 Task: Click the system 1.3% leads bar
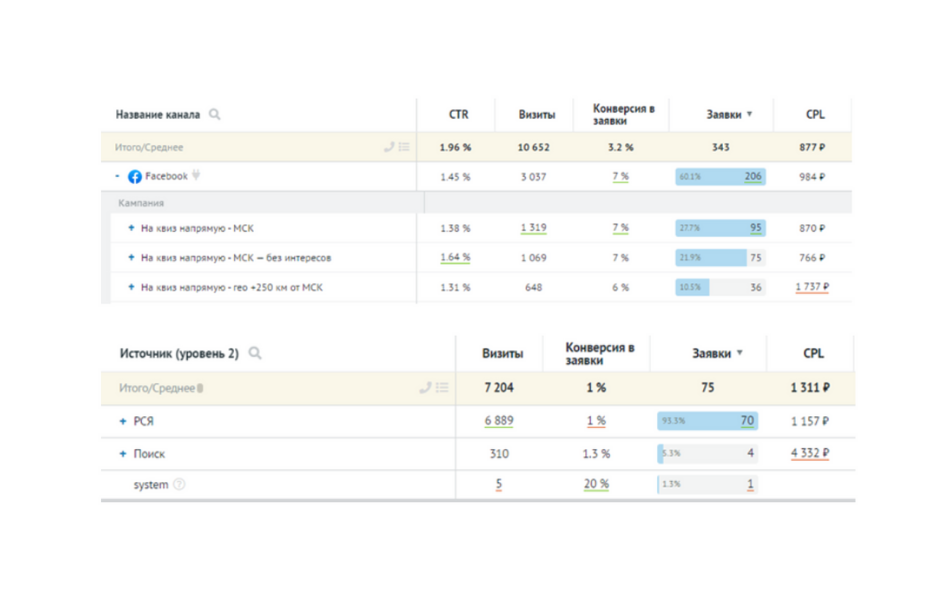(707, 484)
